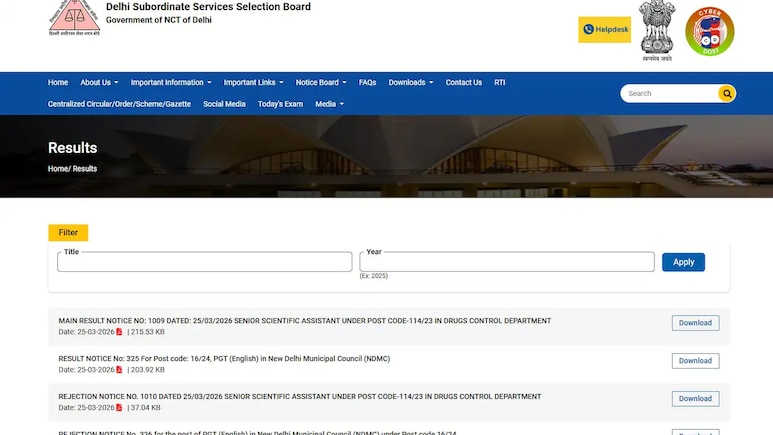The width and height of the screenshot is (773, 435).
Task: Click 215.53 KB file size text
Action: pos(147,332)
